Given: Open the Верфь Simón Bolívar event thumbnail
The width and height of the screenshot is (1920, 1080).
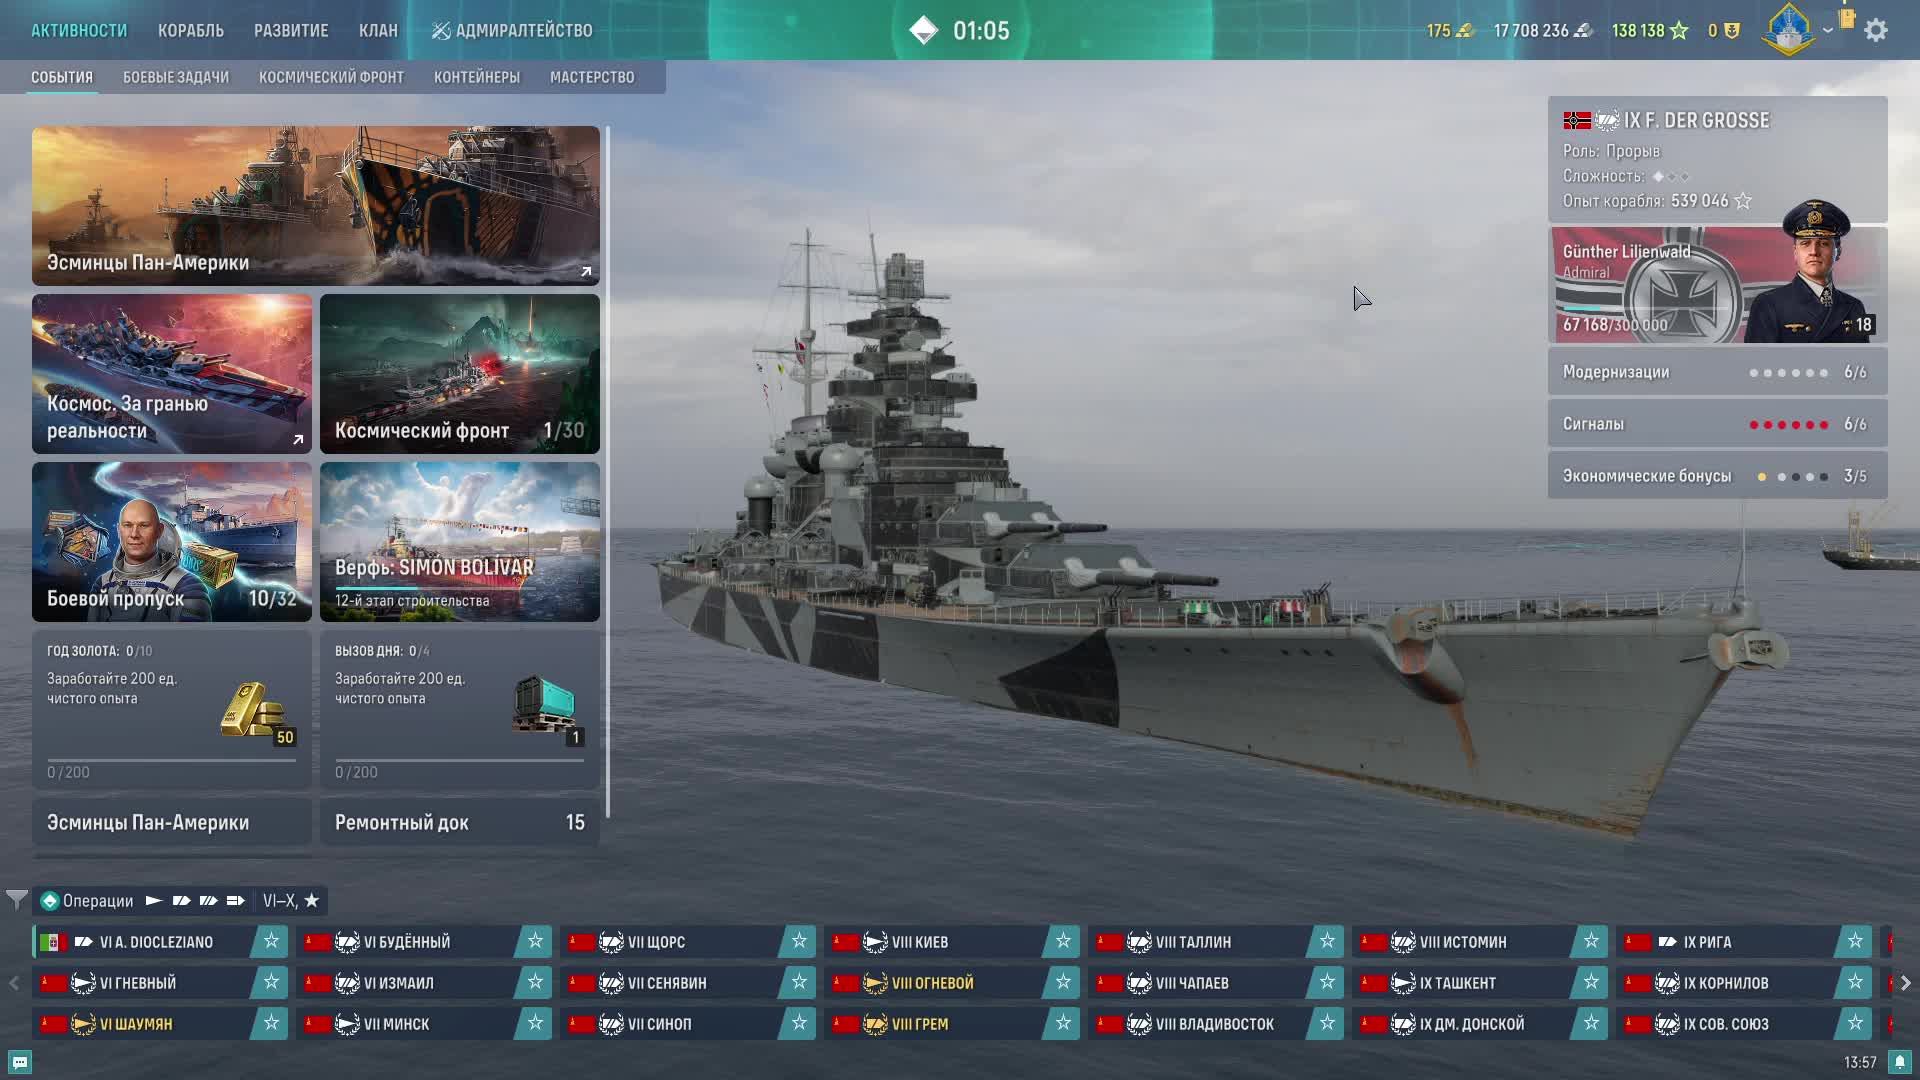Looking at the screenshot, I should 460,541.
